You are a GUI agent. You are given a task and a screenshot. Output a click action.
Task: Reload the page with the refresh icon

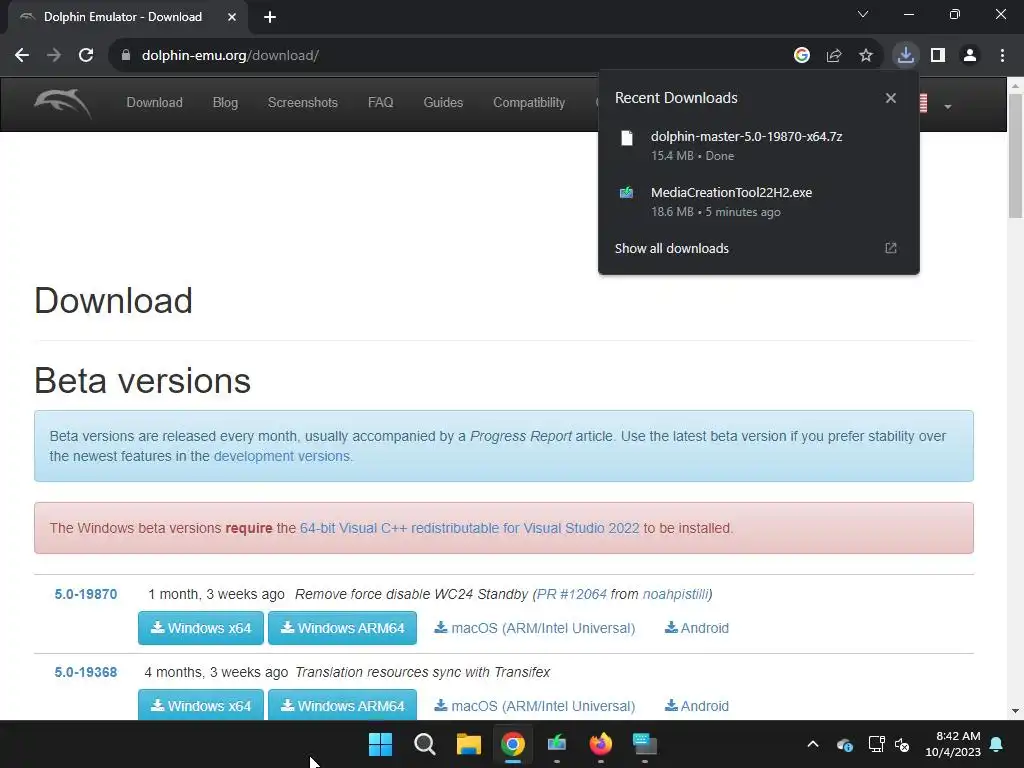86,56
